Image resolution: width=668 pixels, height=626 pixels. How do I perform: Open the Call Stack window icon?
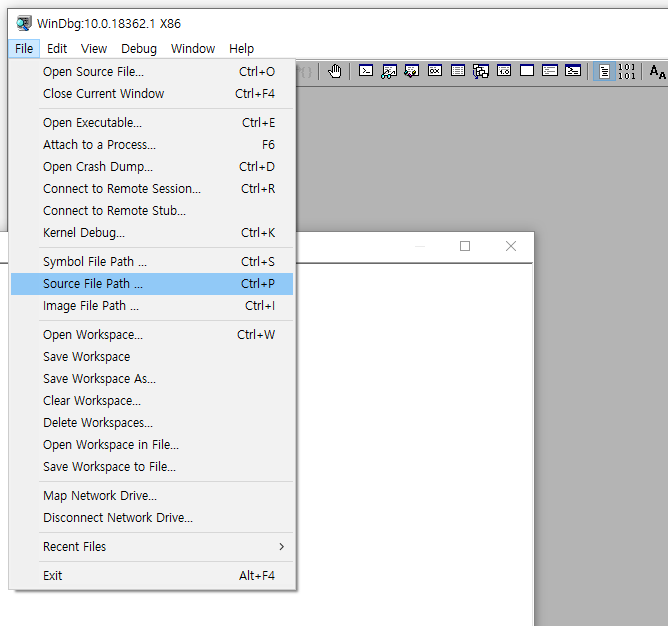[481, 71]
